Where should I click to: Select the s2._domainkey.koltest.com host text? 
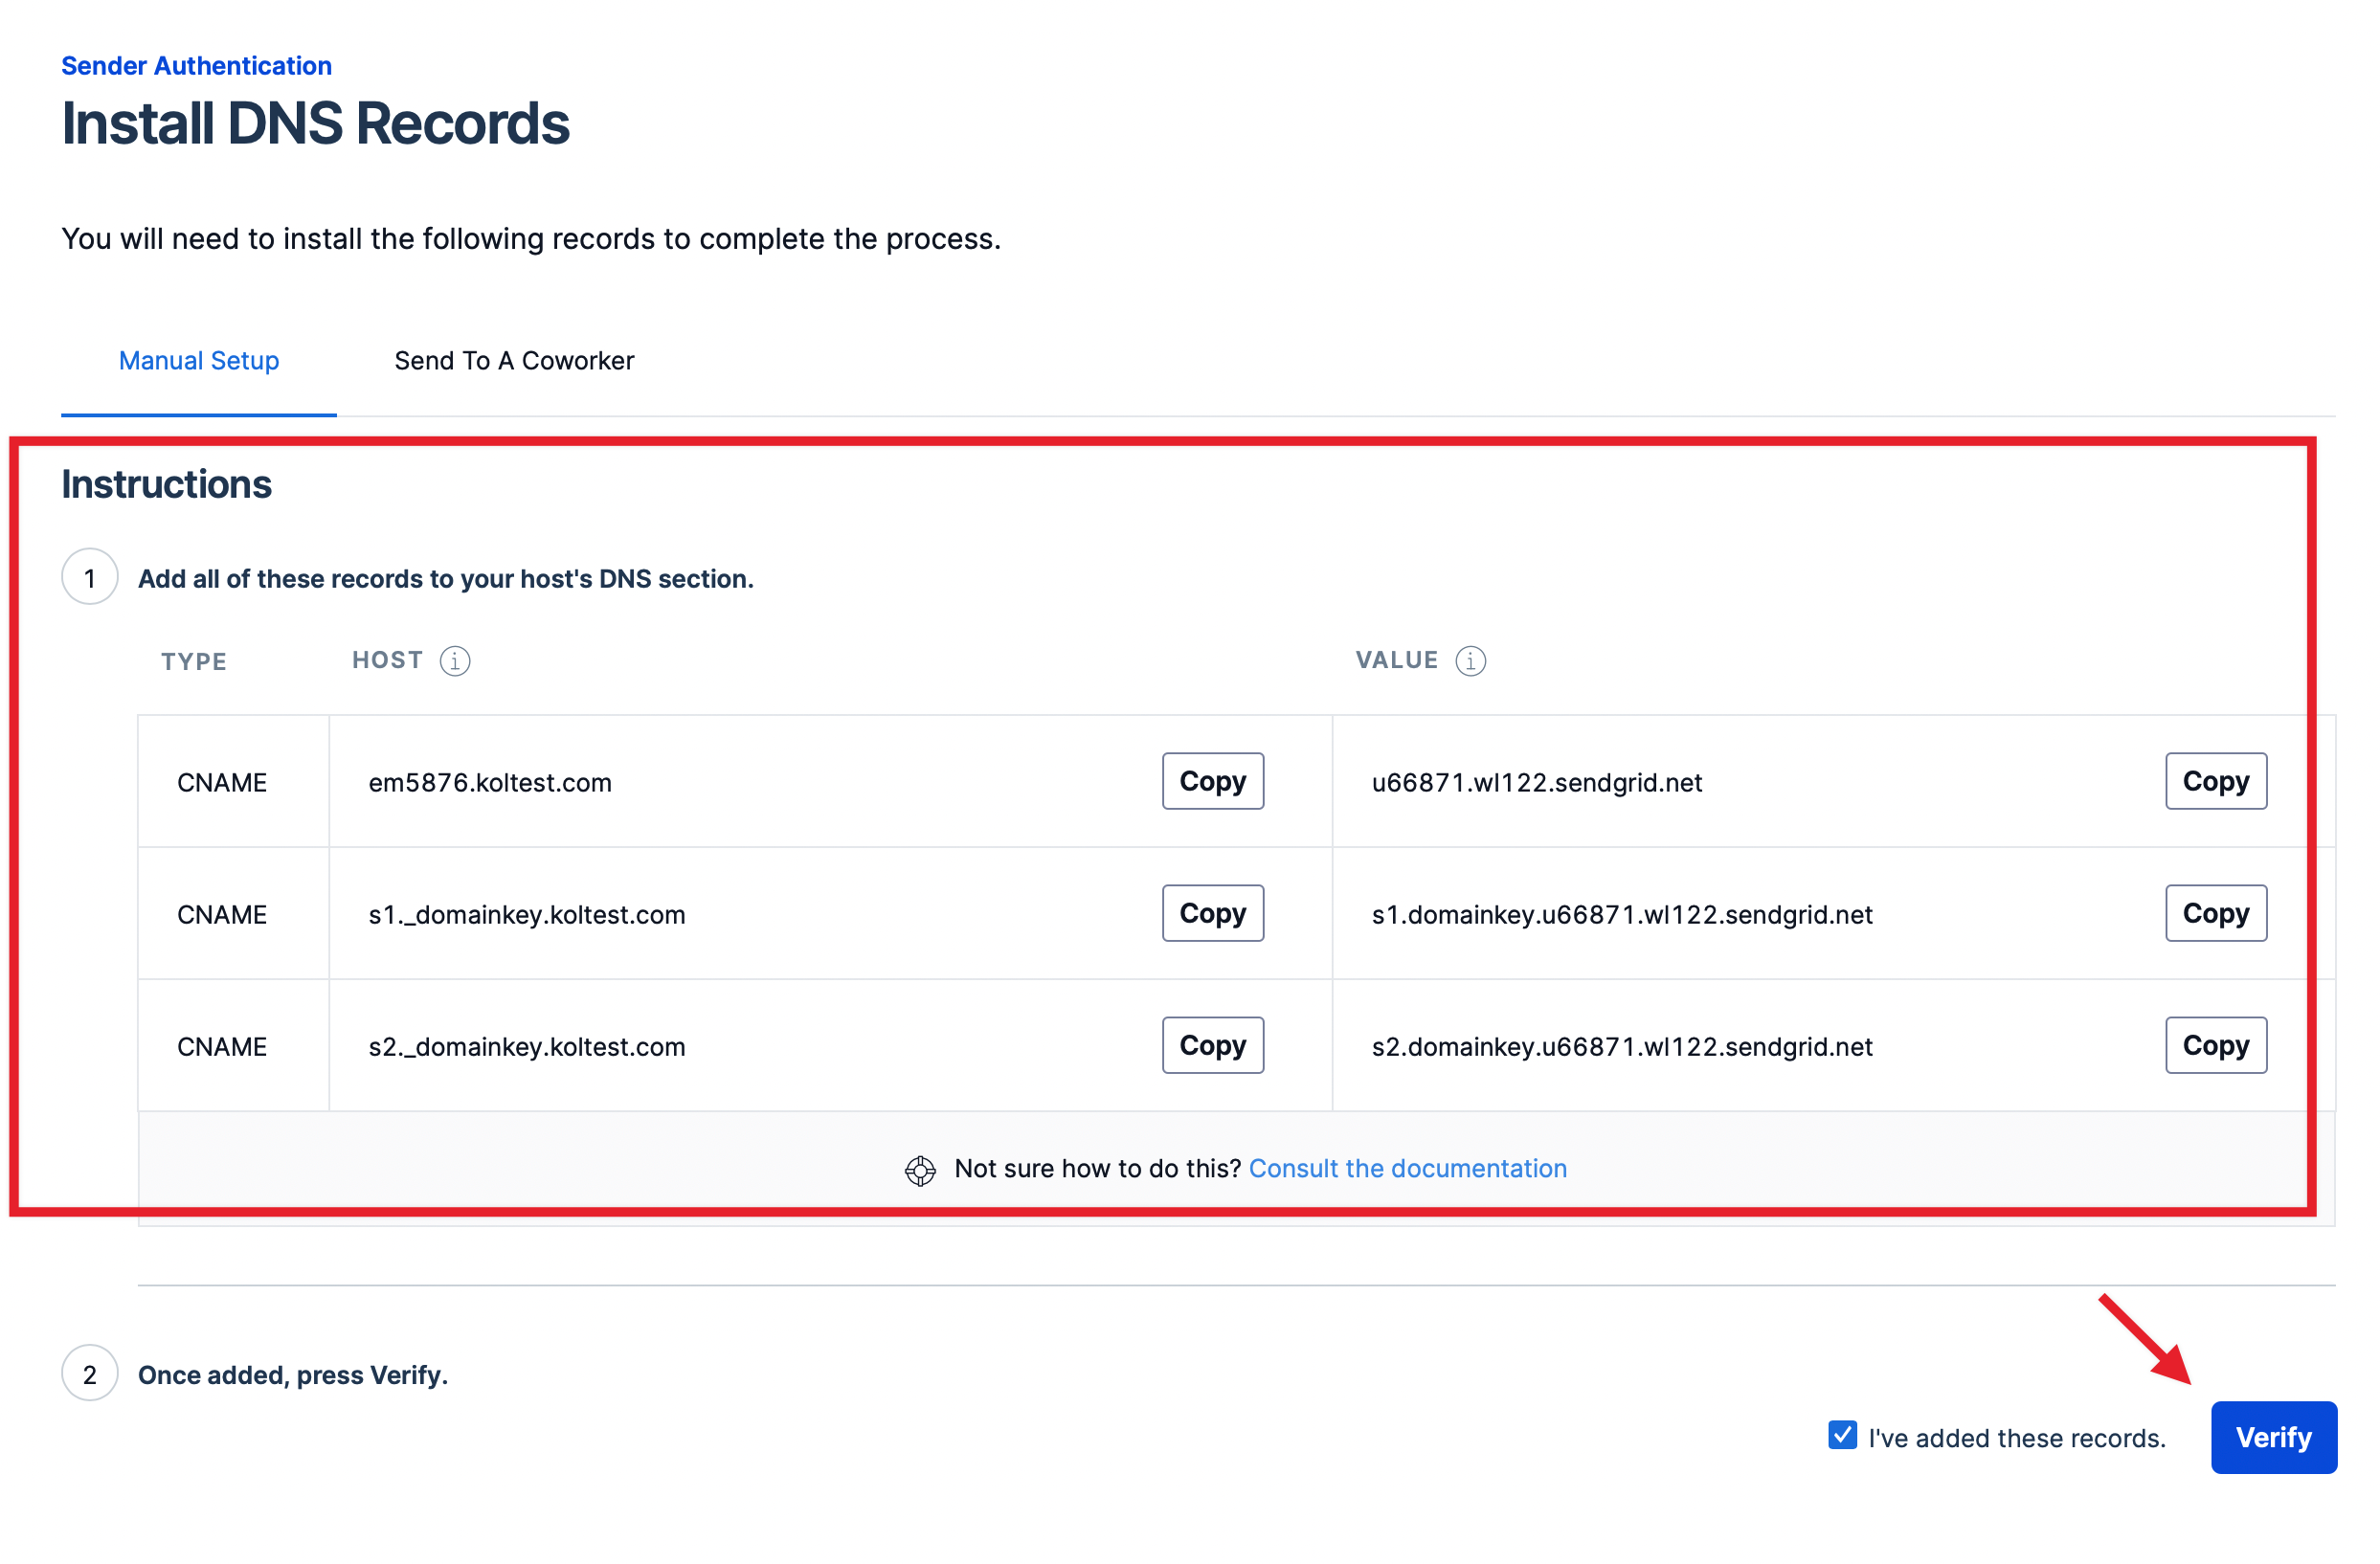[x=527, y=1046]
